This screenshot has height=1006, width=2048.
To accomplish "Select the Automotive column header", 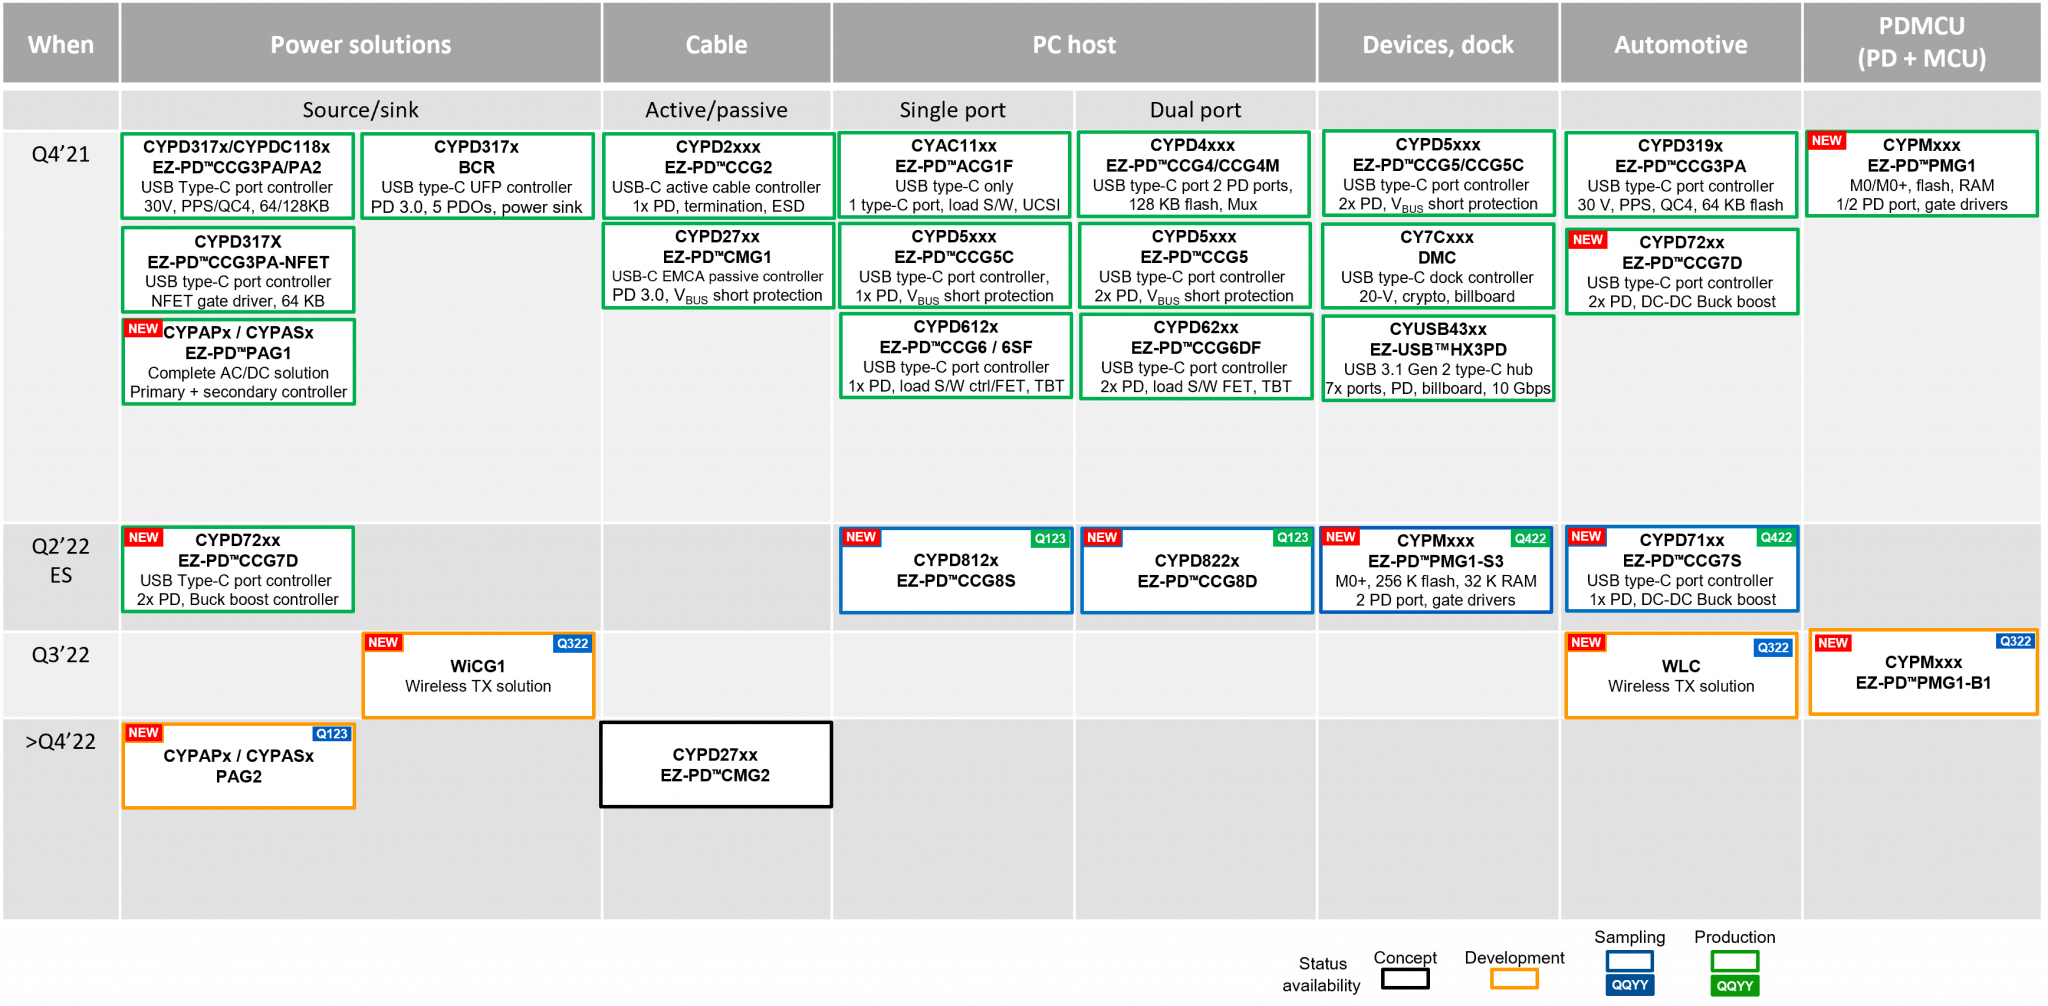I will coord(1680,45).
